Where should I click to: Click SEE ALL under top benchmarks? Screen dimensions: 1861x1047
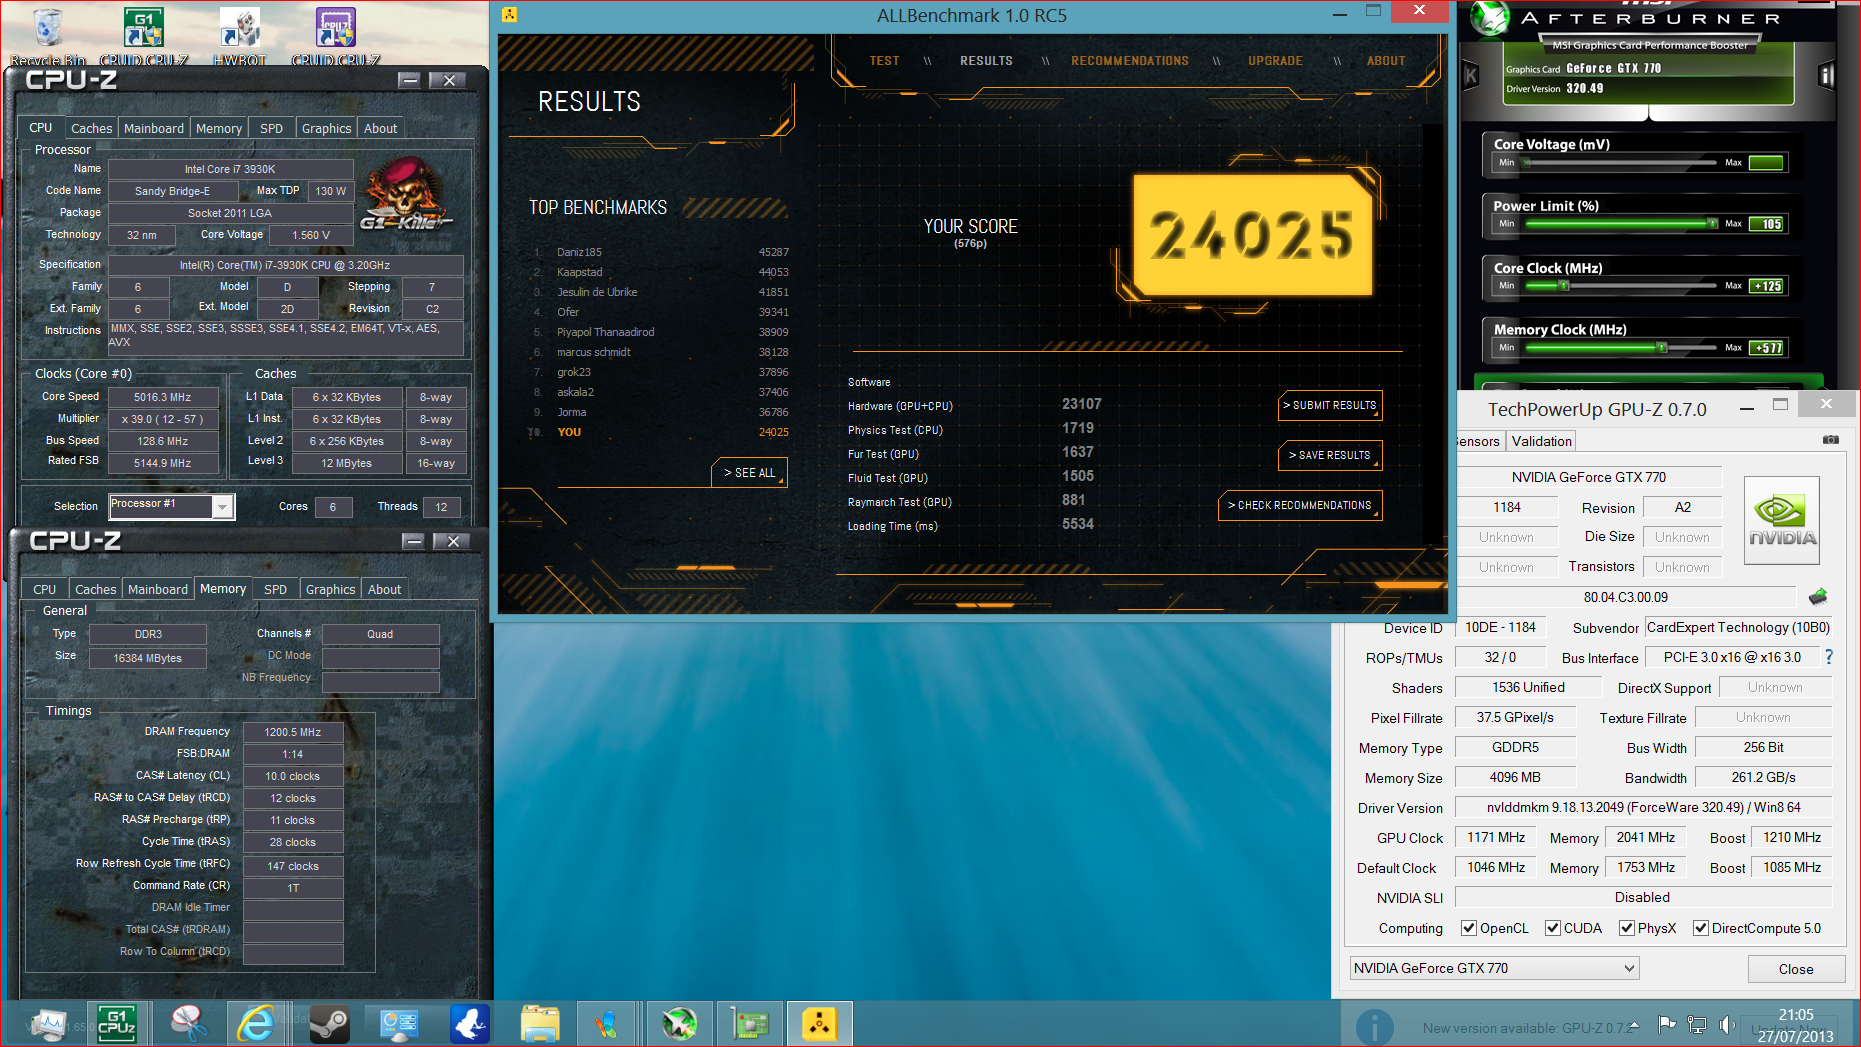(x=750, y=472)
